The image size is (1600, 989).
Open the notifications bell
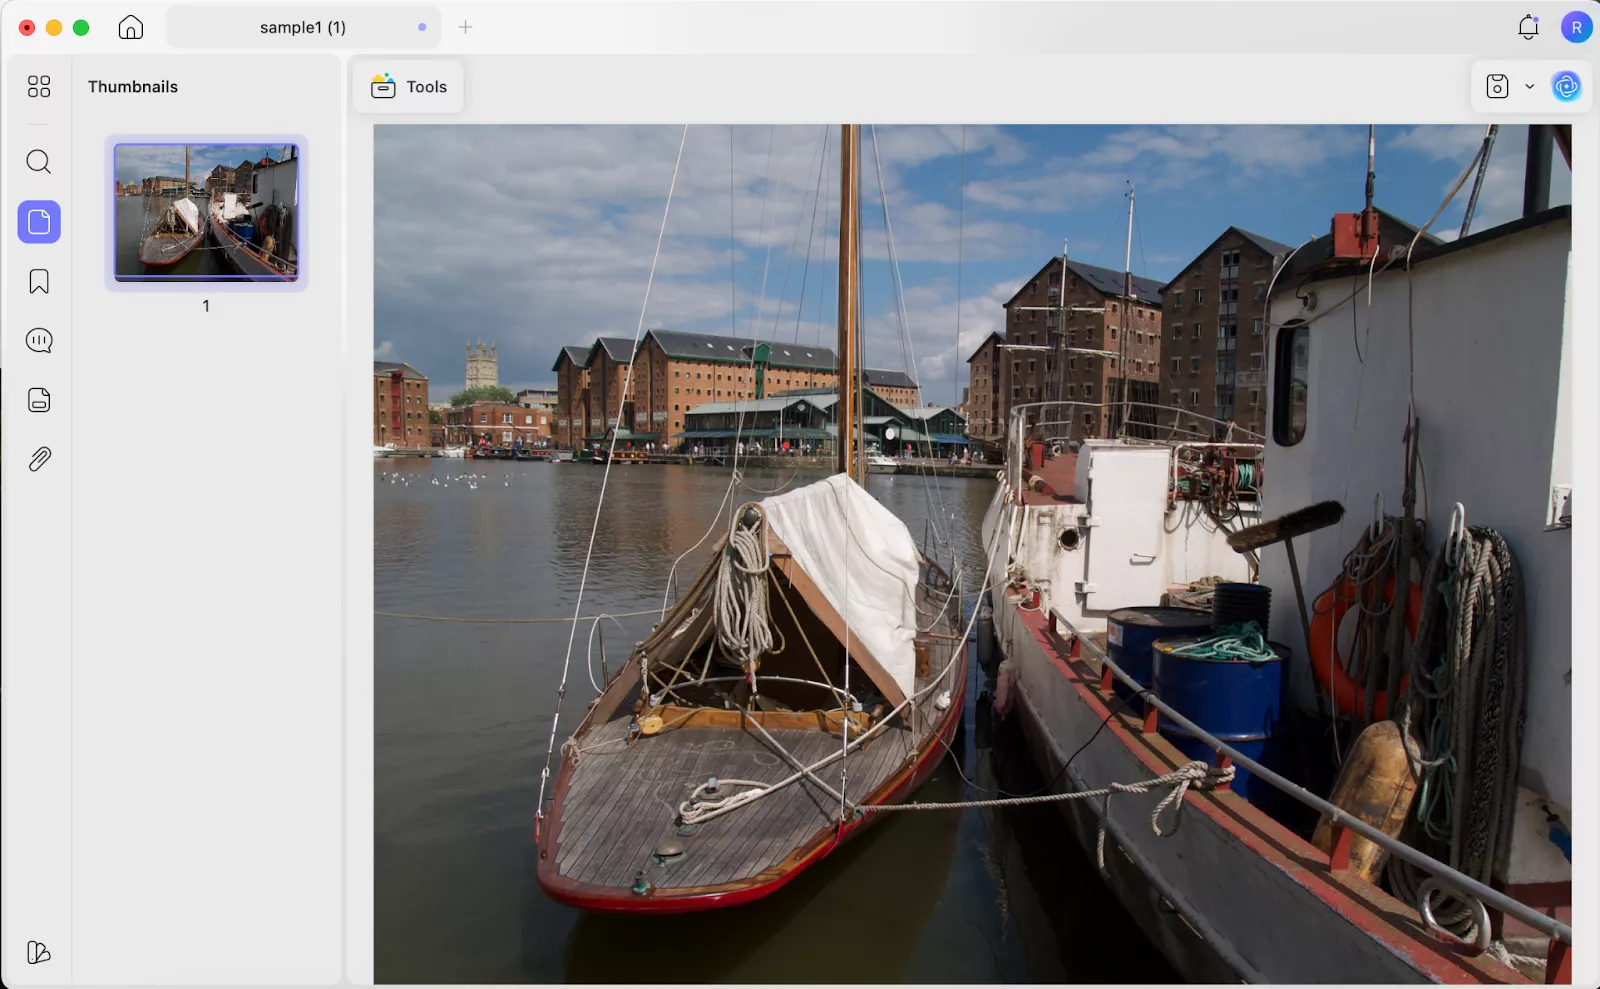(x=1527, y=28)
